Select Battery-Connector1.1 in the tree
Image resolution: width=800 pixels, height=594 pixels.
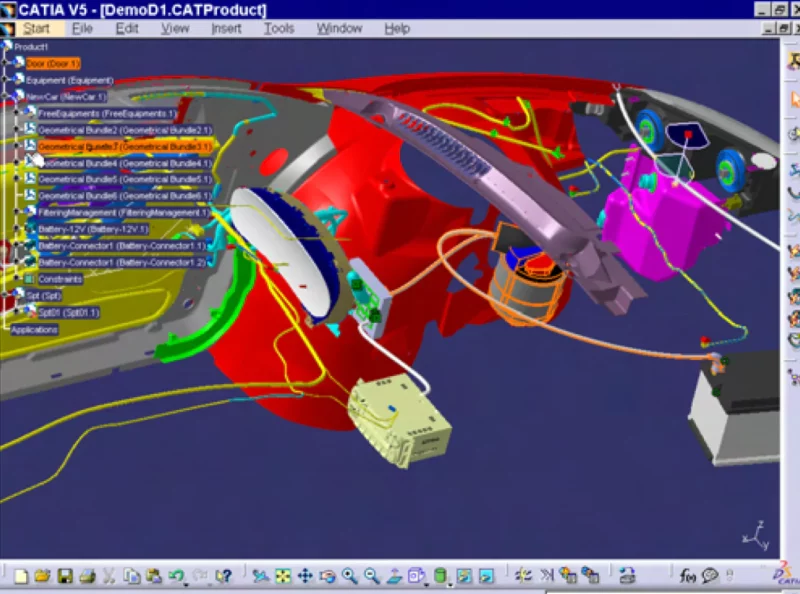pos(122,246)
